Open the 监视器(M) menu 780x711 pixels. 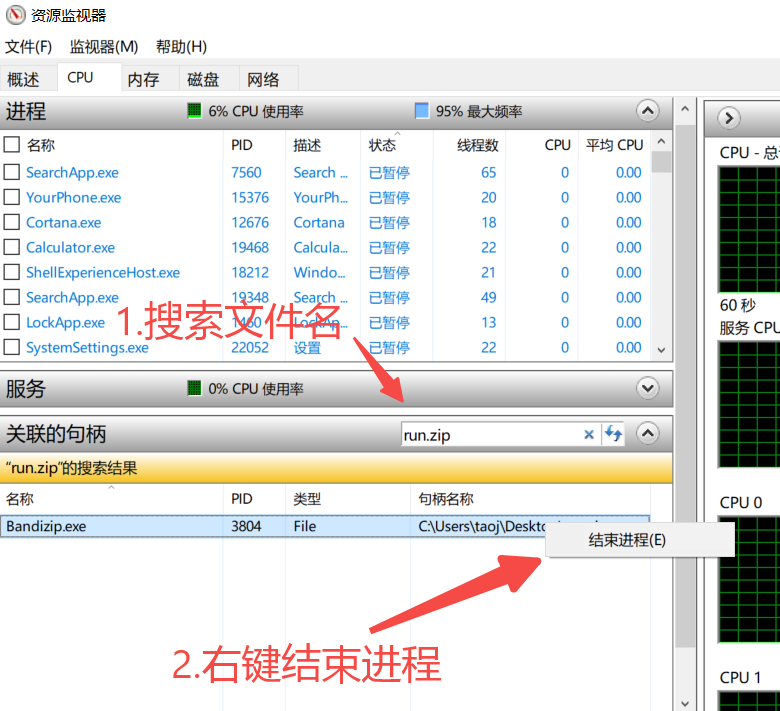[x=103, y=47]
